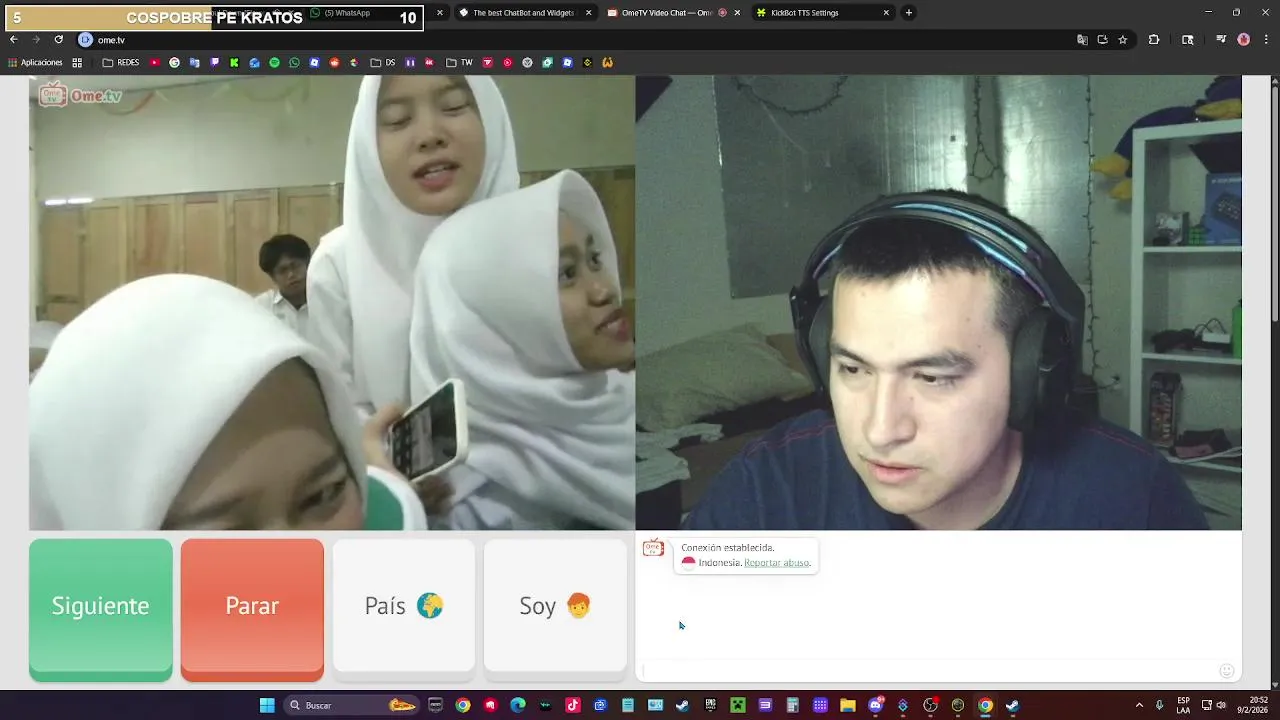
Task: Open the Windows Start menu
Action: coord(267,706)
